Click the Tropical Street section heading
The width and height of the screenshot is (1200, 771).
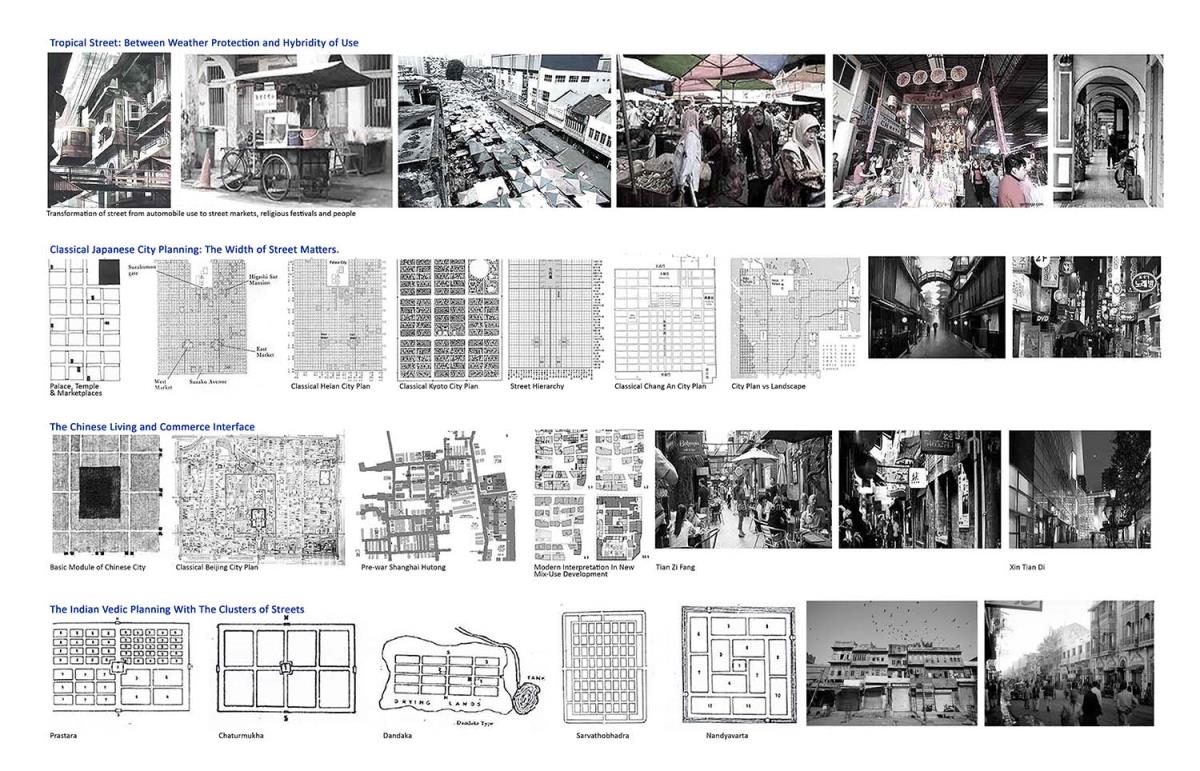[204, 43]
